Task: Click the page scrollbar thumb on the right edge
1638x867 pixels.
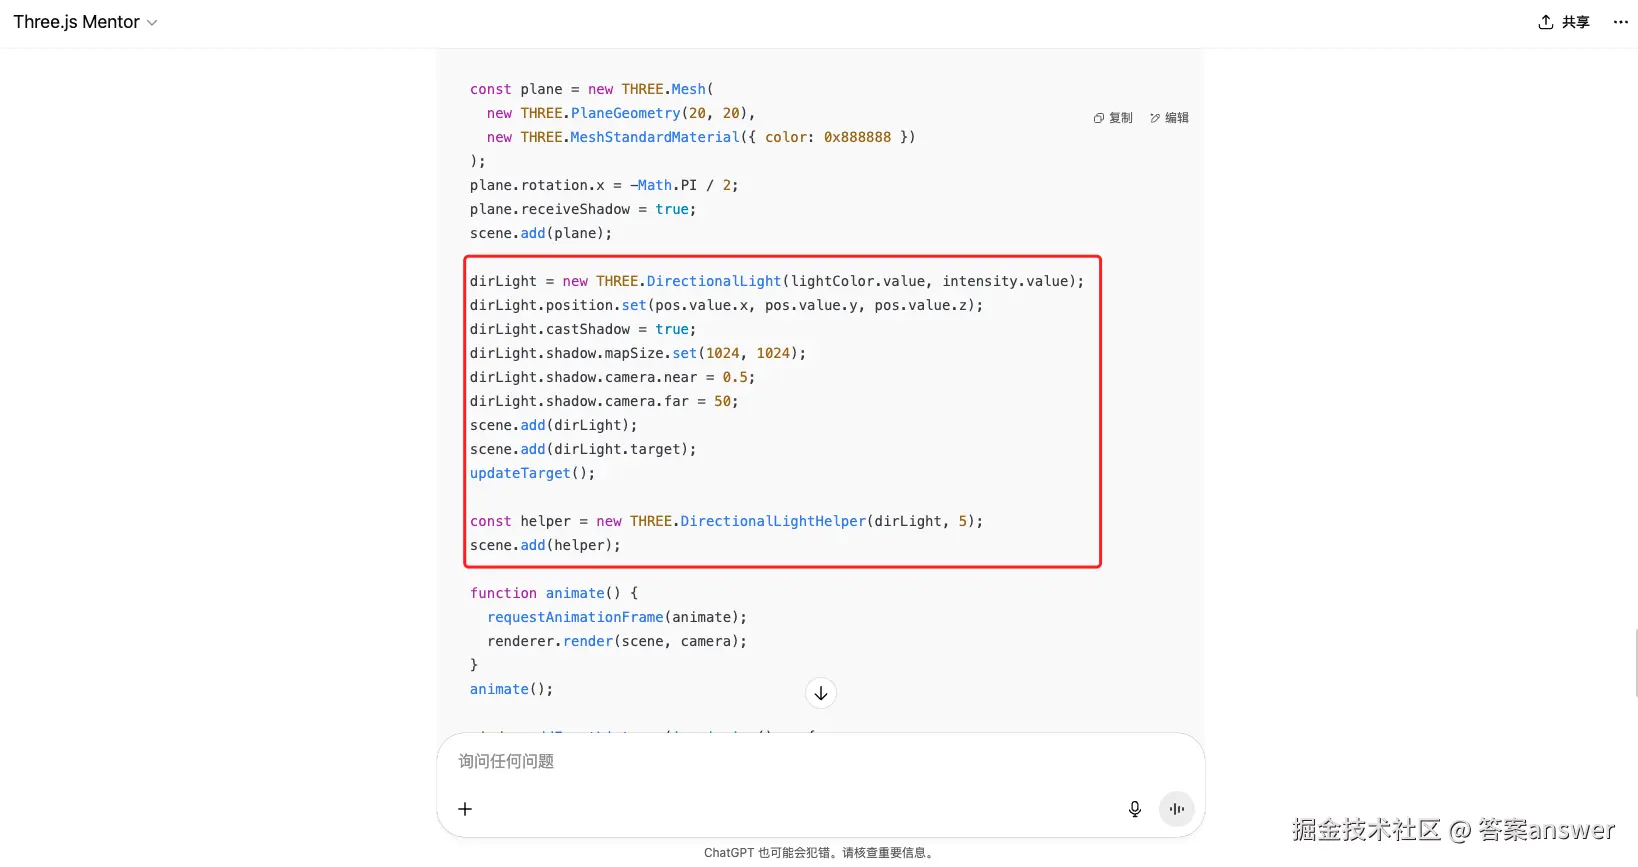Action: click(x=1636, y=662)
